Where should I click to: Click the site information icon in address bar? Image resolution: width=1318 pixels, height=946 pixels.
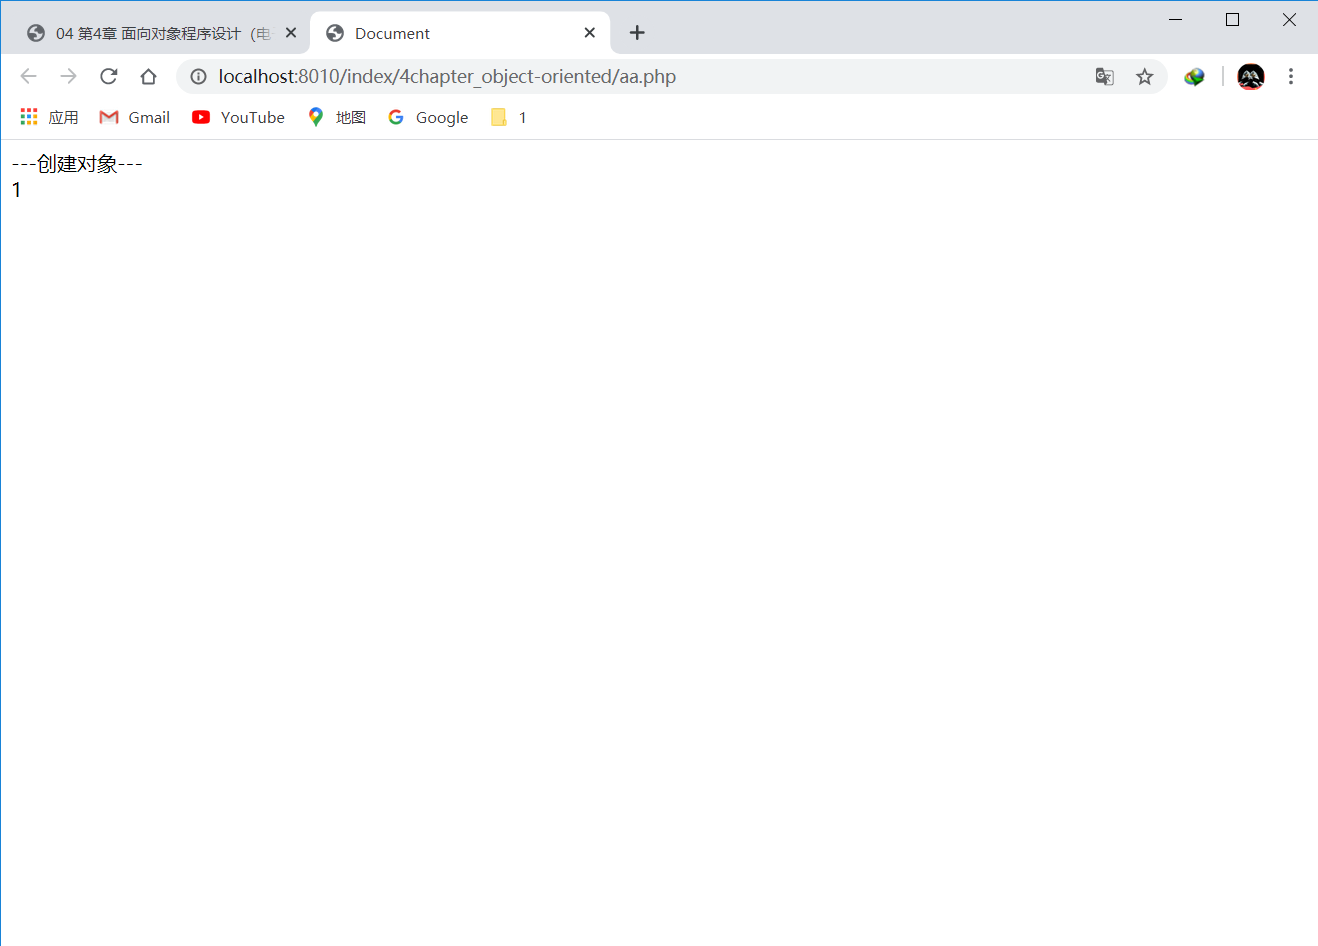198,76
